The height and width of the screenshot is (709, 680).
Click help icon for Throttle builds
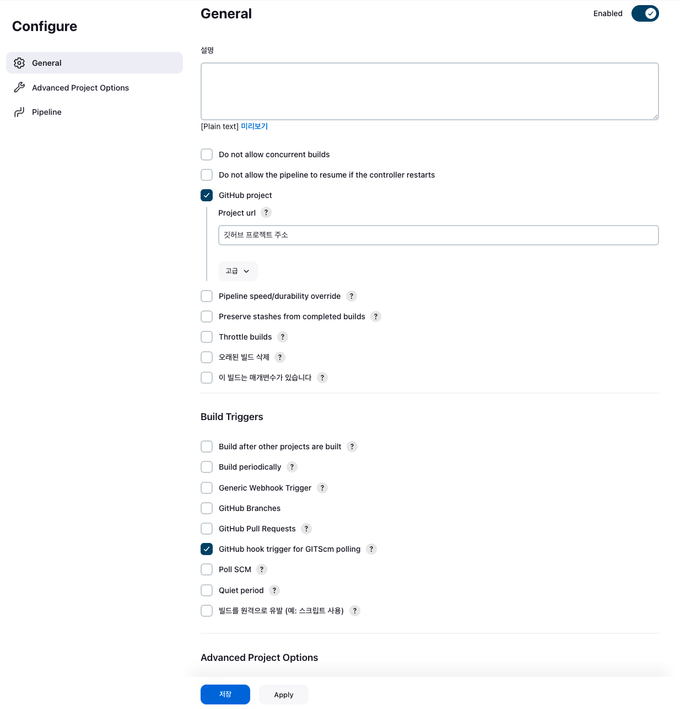click(283, 337)
